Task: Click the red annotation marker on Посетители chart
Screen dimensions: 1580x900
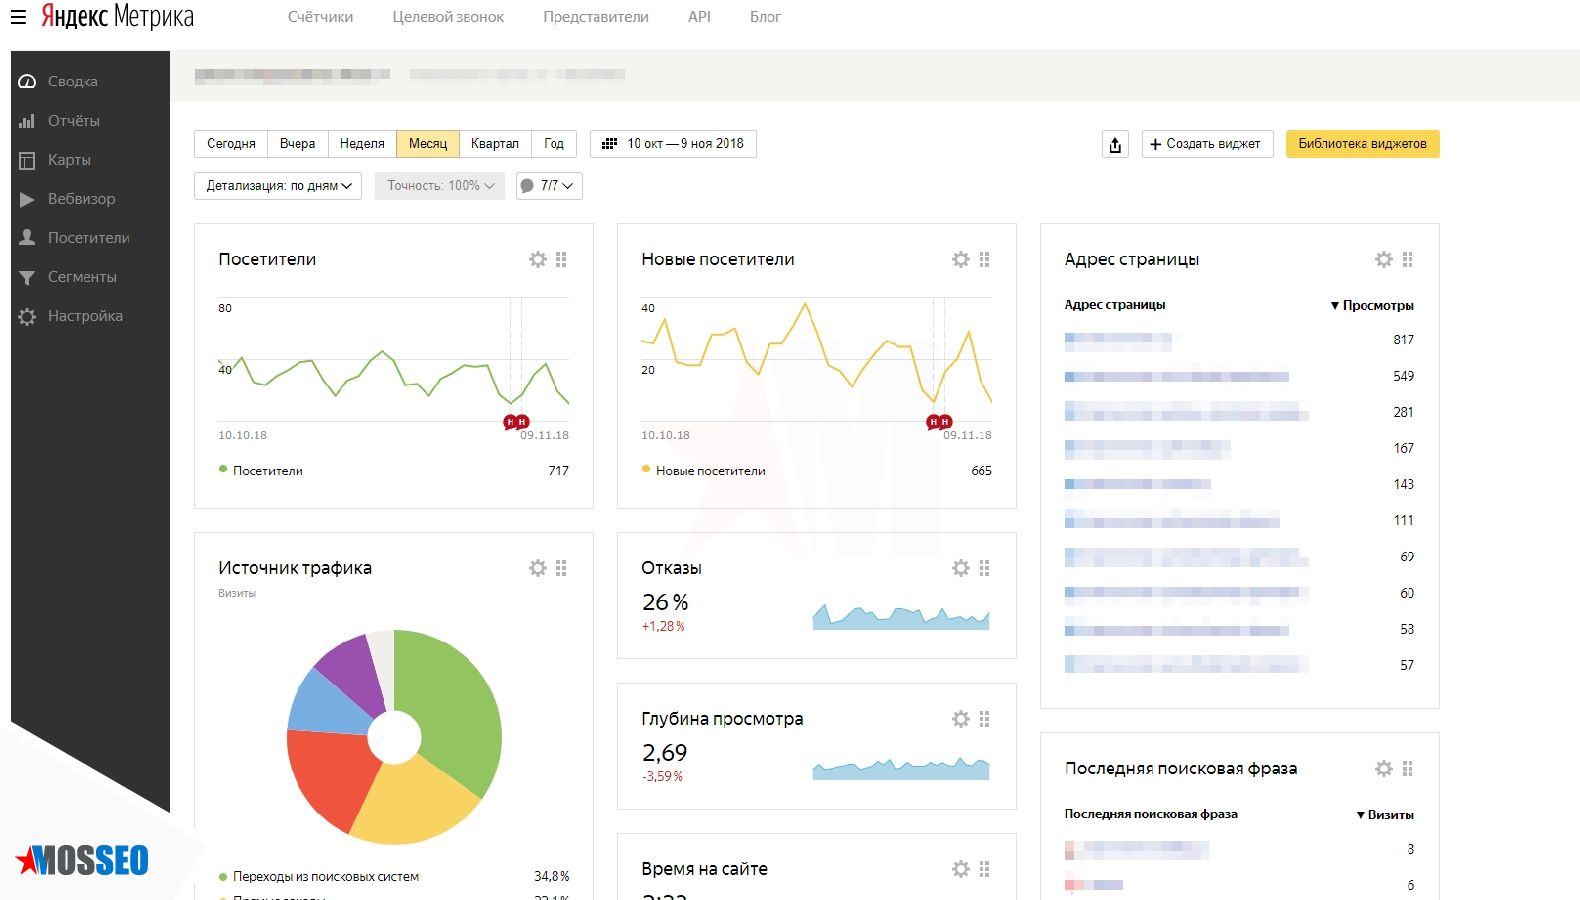Action: (x=516, y=422)
